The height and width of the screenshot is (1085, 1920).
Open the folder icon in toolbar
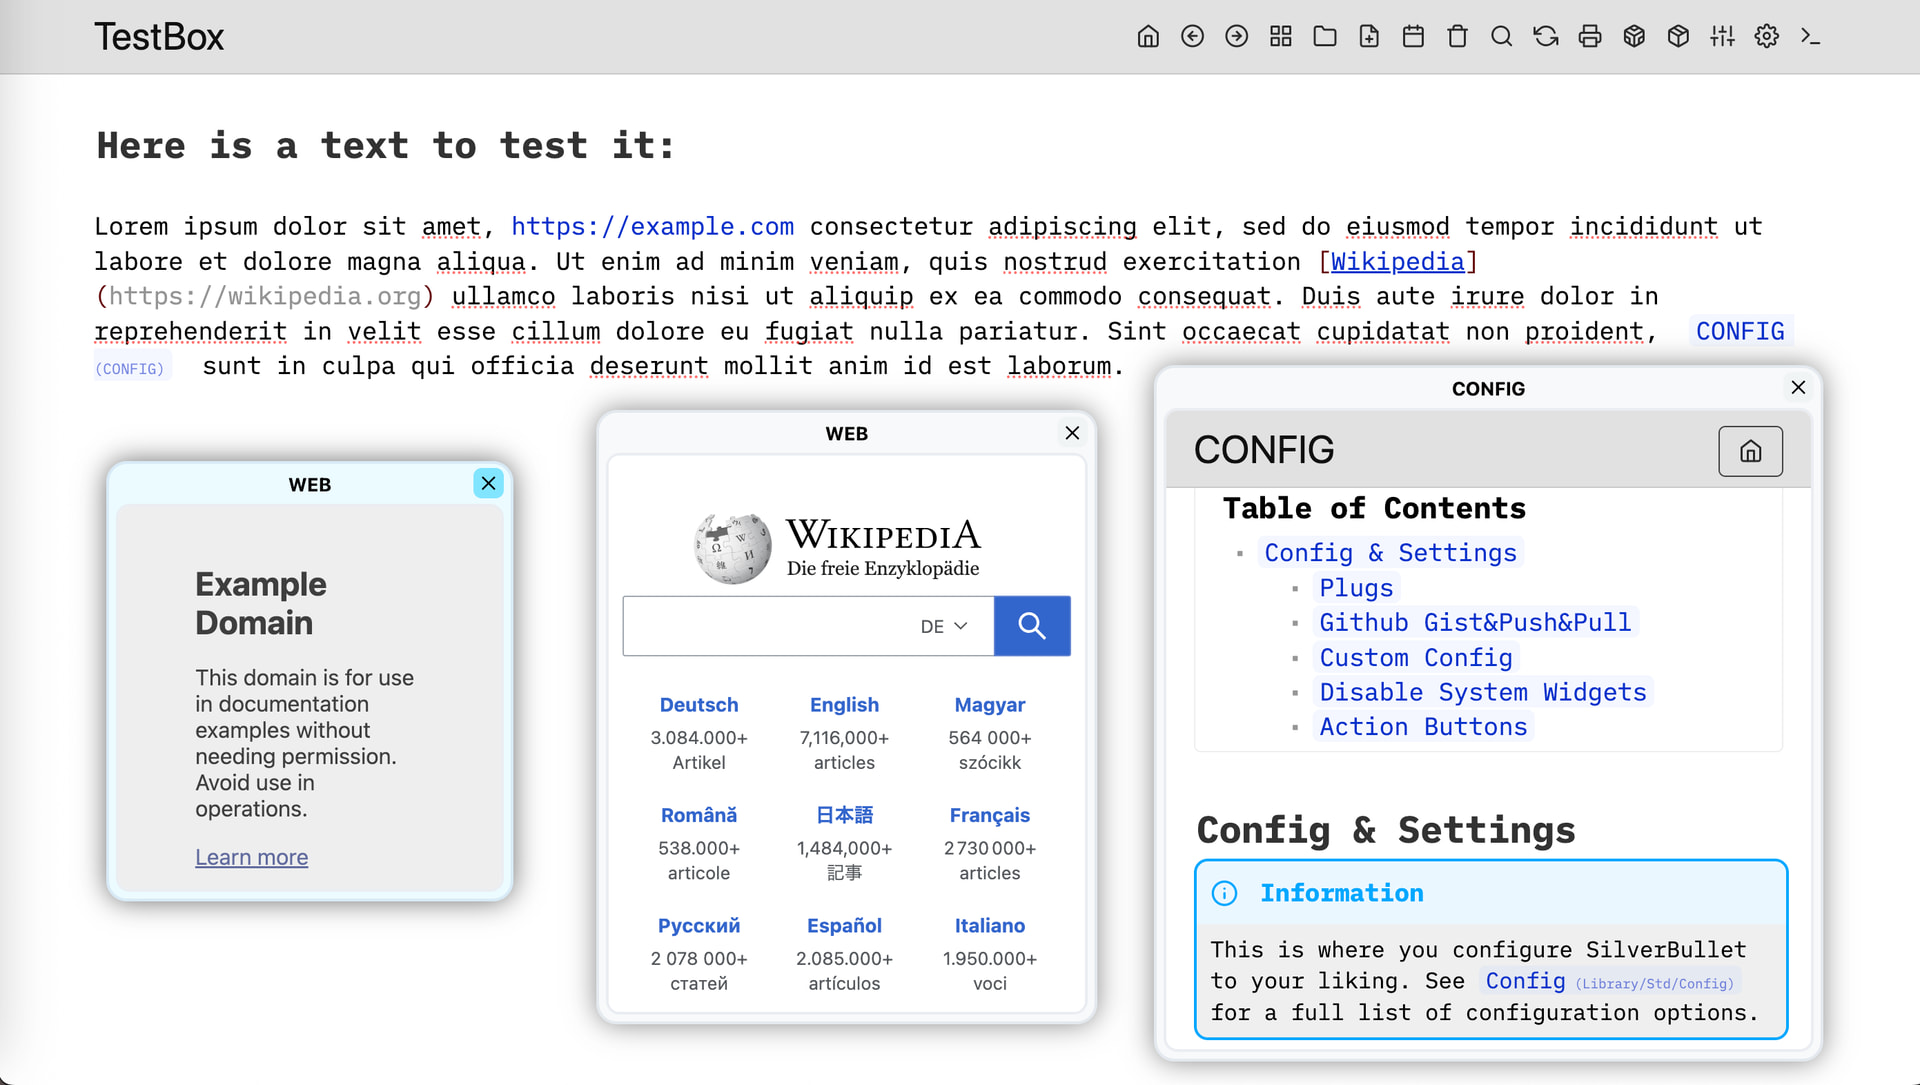coord(1325,37)
